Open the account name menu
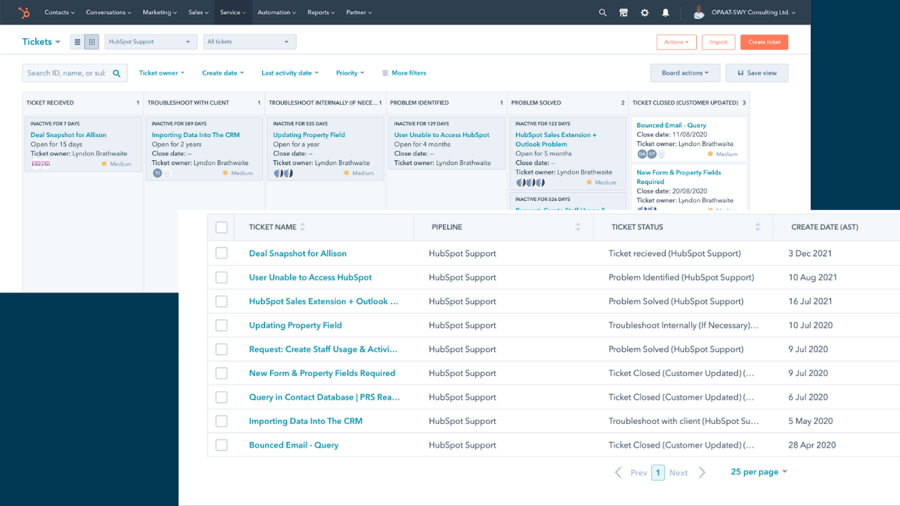900x506 pixels. point(753,12)
